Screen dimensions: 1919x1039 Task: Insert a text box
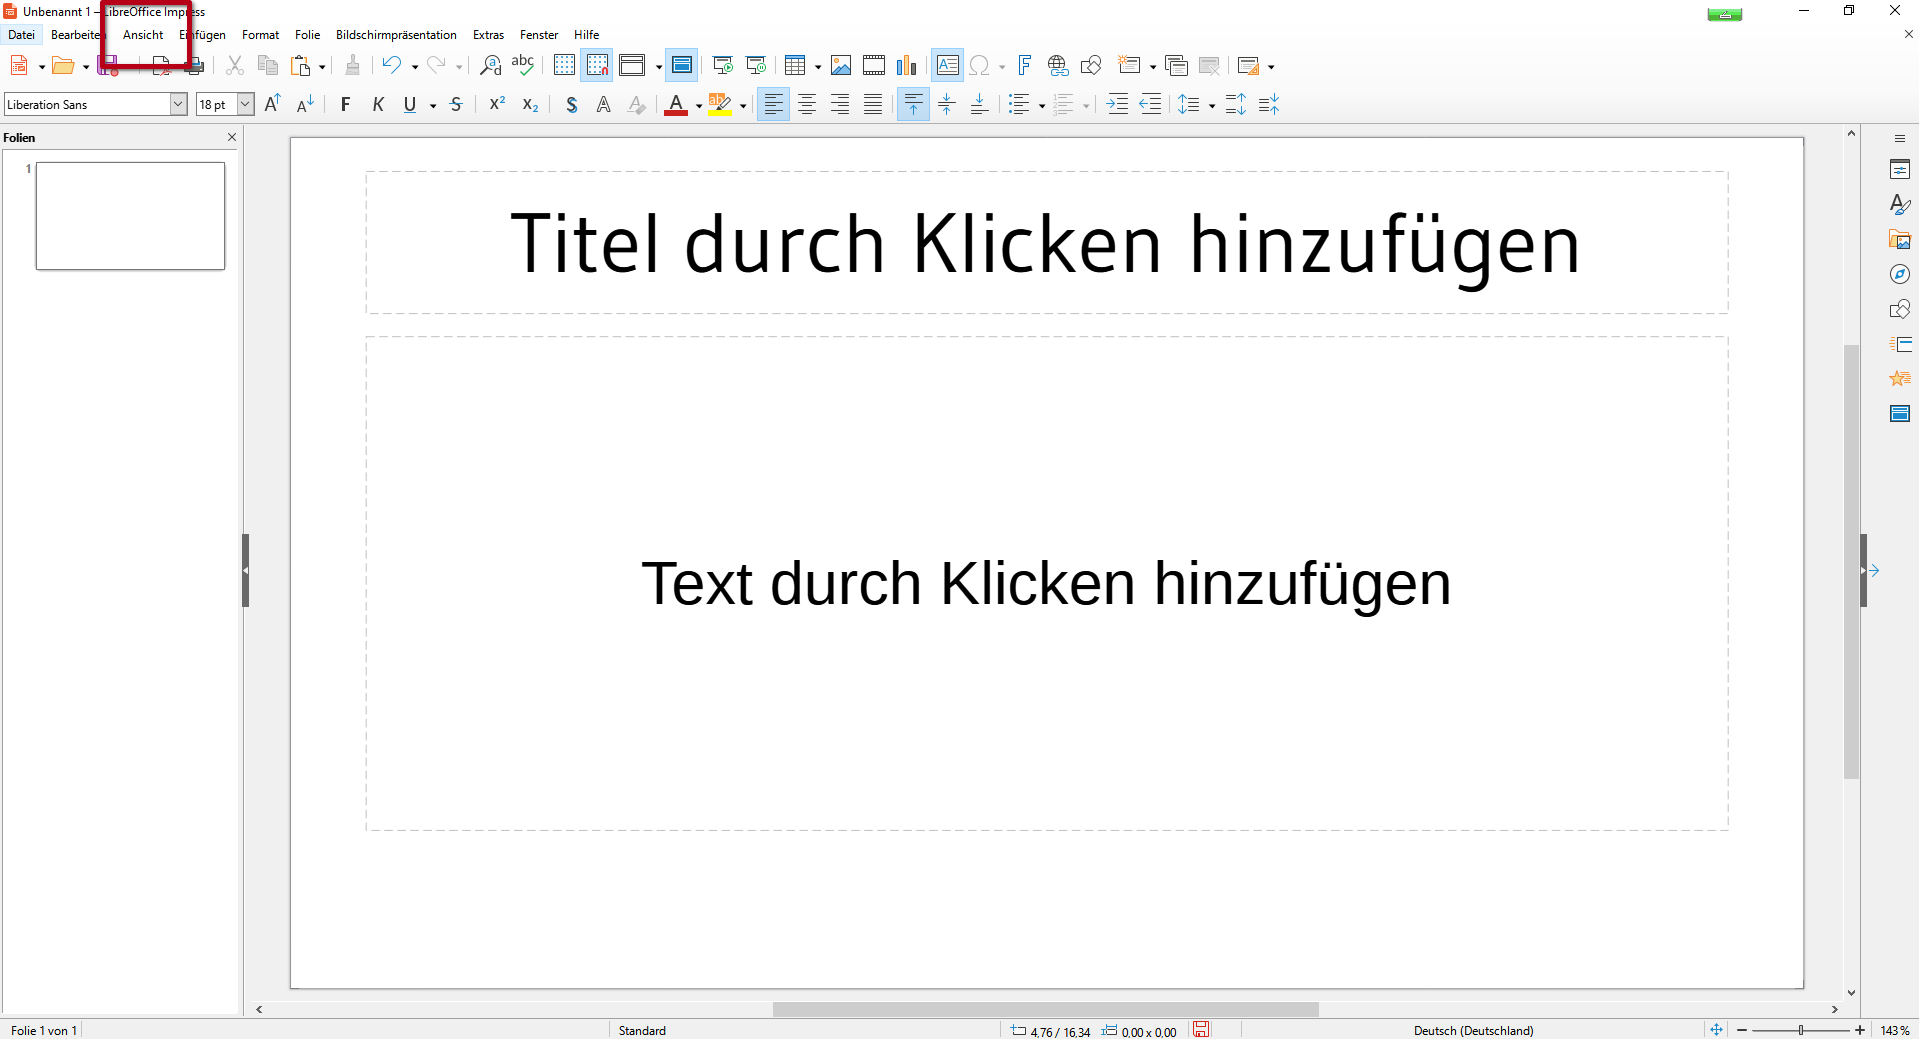pyautogui.click(x=947, y=65)
